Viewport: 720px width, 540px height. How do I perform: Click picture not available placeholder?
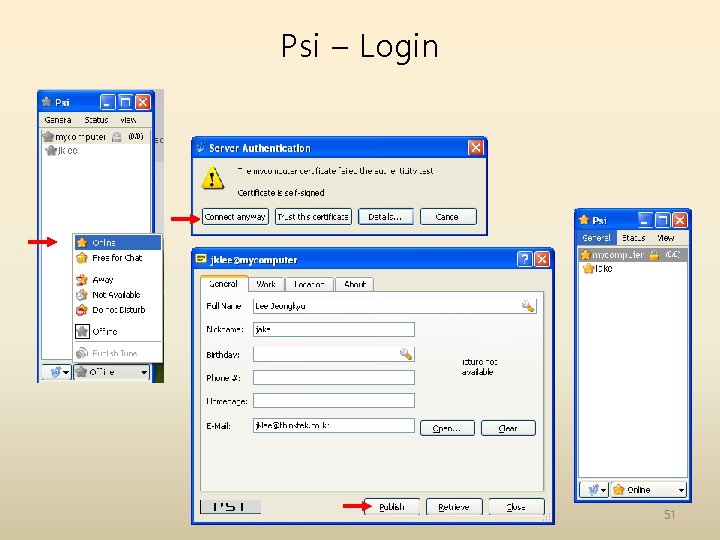pyautogui.click(x=478, y=367)
